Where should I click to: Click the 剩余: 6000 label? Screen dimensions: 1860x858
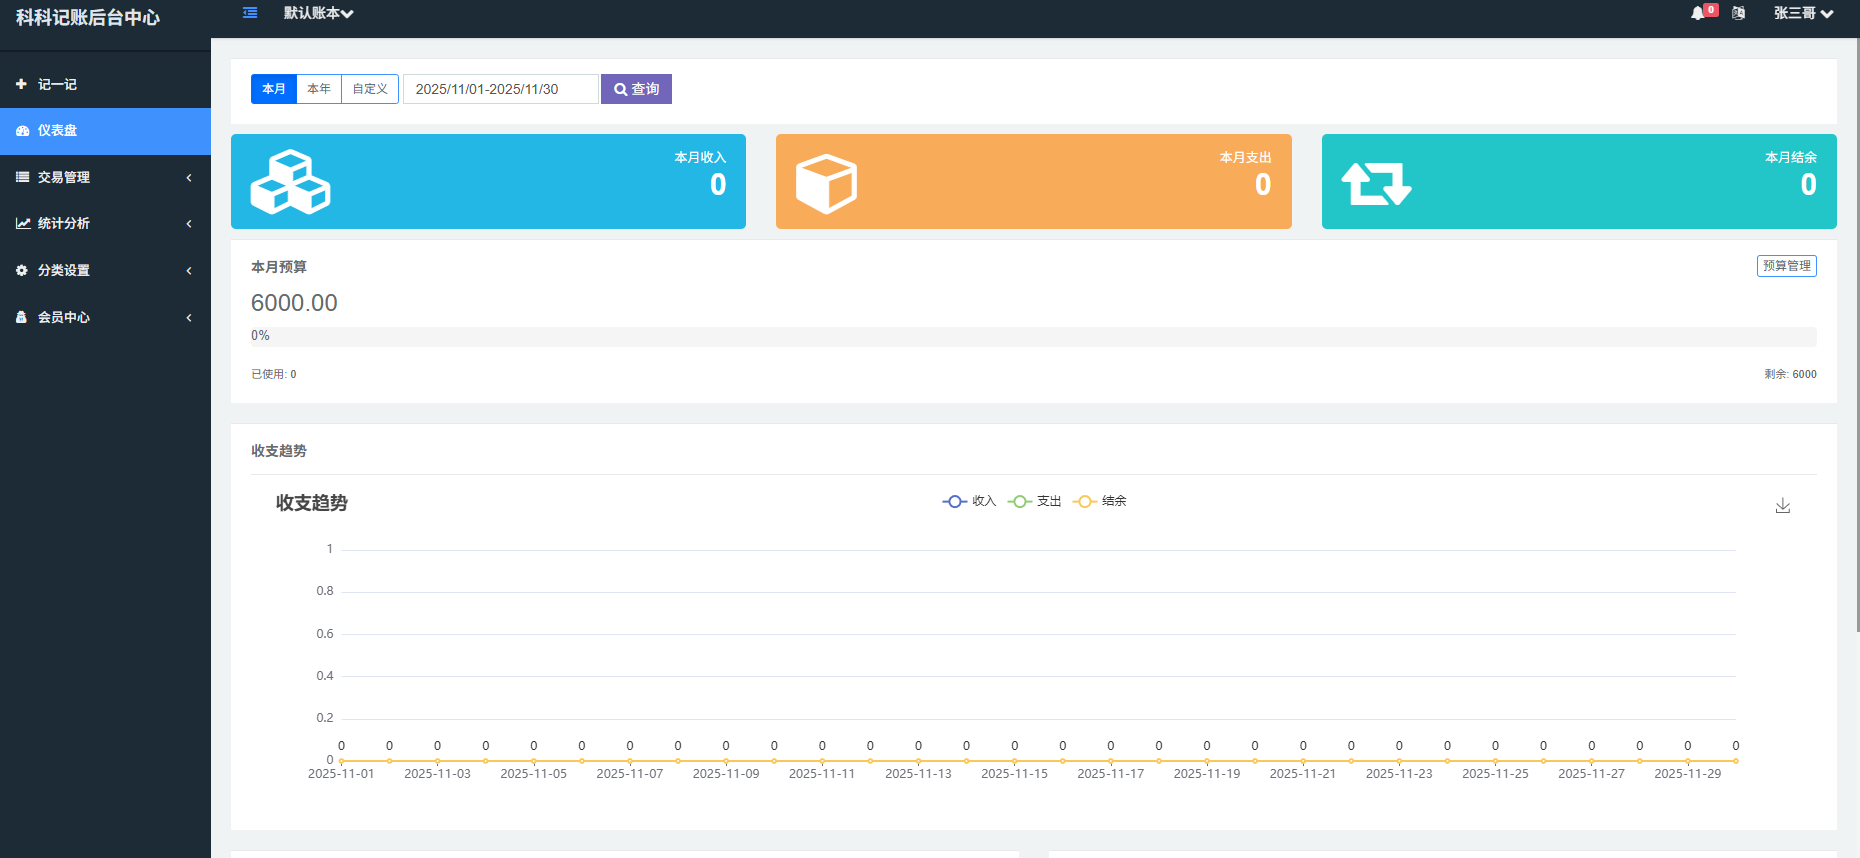[x=1790, y=374]
